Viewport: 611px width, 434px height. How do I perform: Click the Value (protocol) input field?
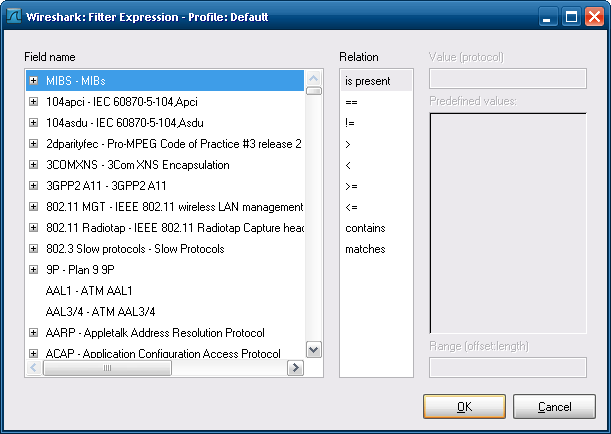coord(507,79)
